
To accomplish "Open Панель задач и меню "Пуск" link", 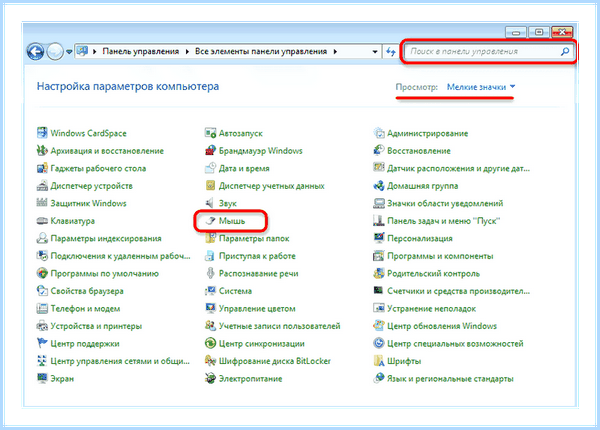I will tap(443, 221).
